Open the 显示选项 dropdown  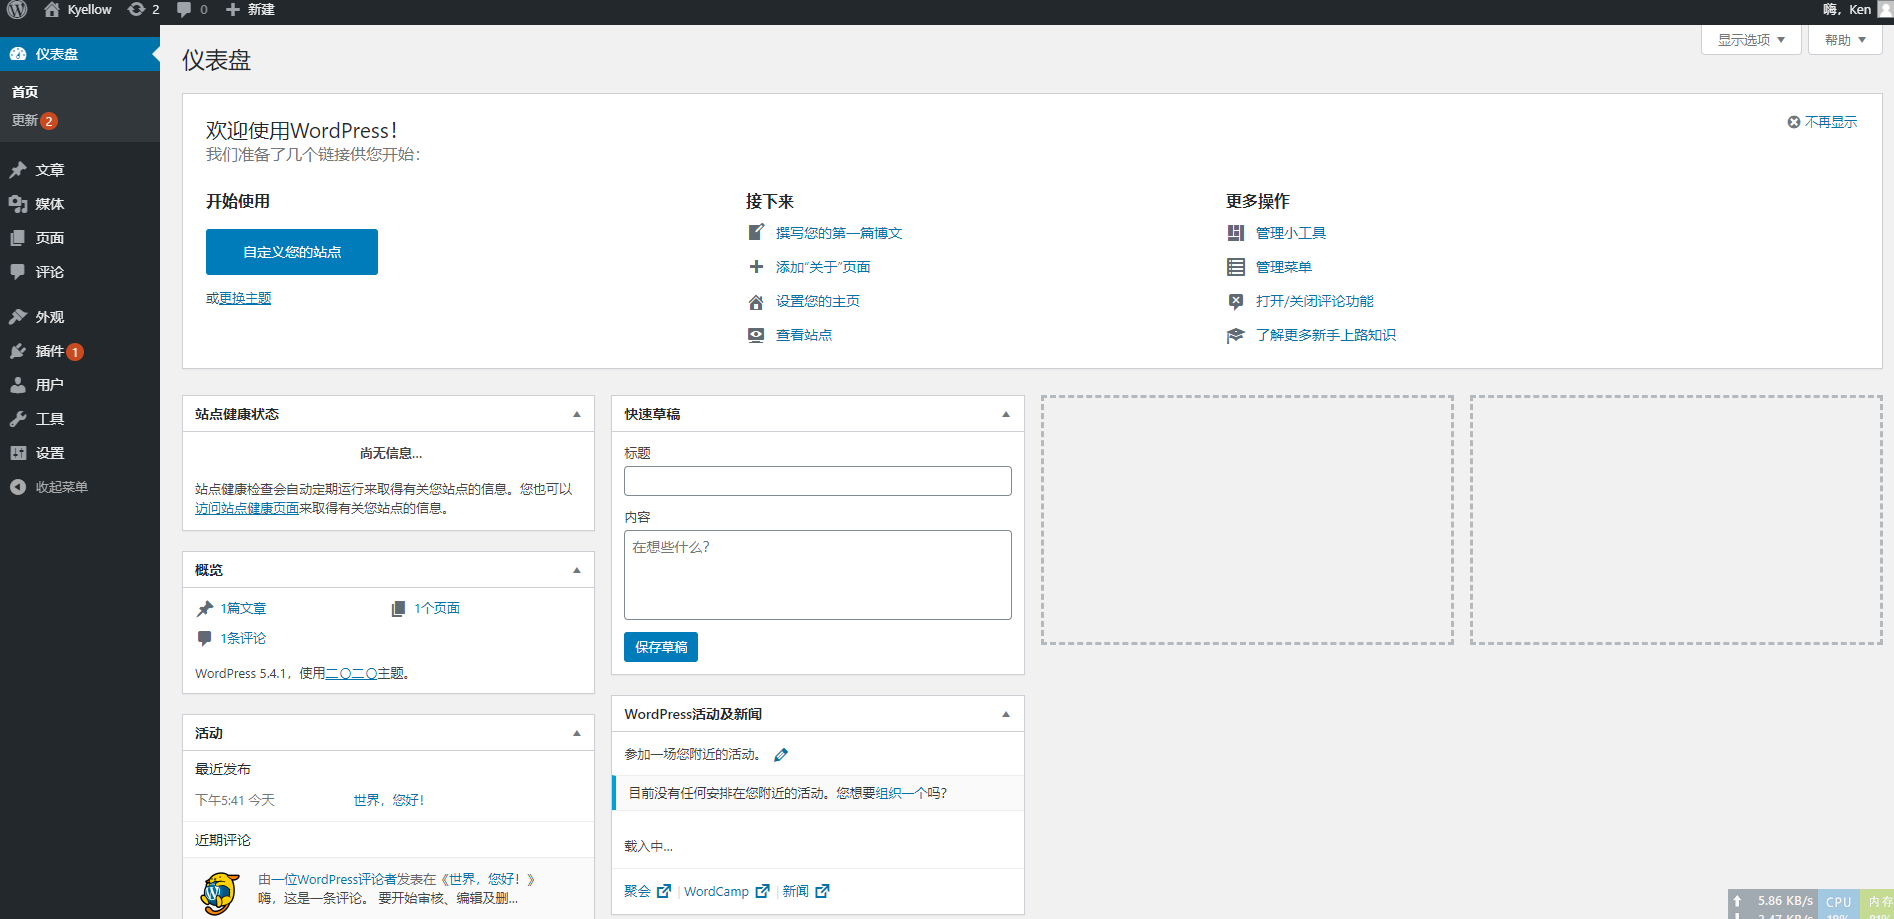1751,40
